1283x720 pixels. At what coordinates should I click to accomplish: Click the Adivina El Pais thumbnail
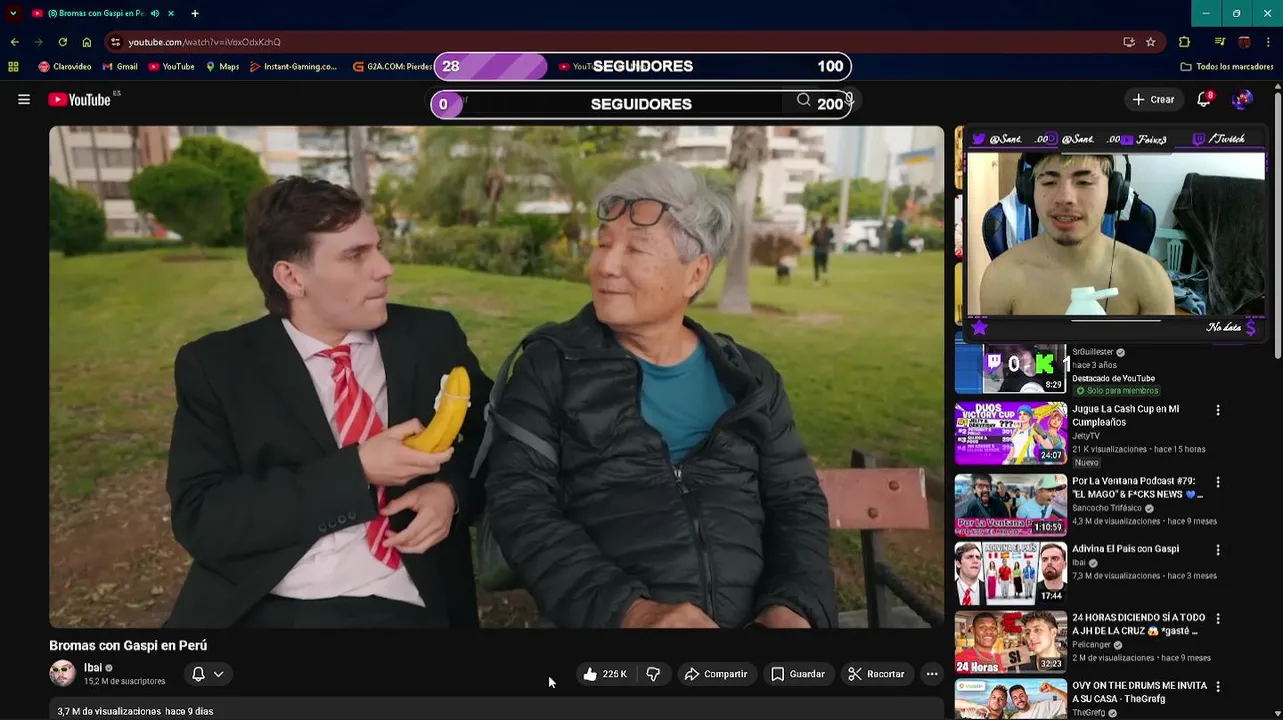coord(1010,572)
